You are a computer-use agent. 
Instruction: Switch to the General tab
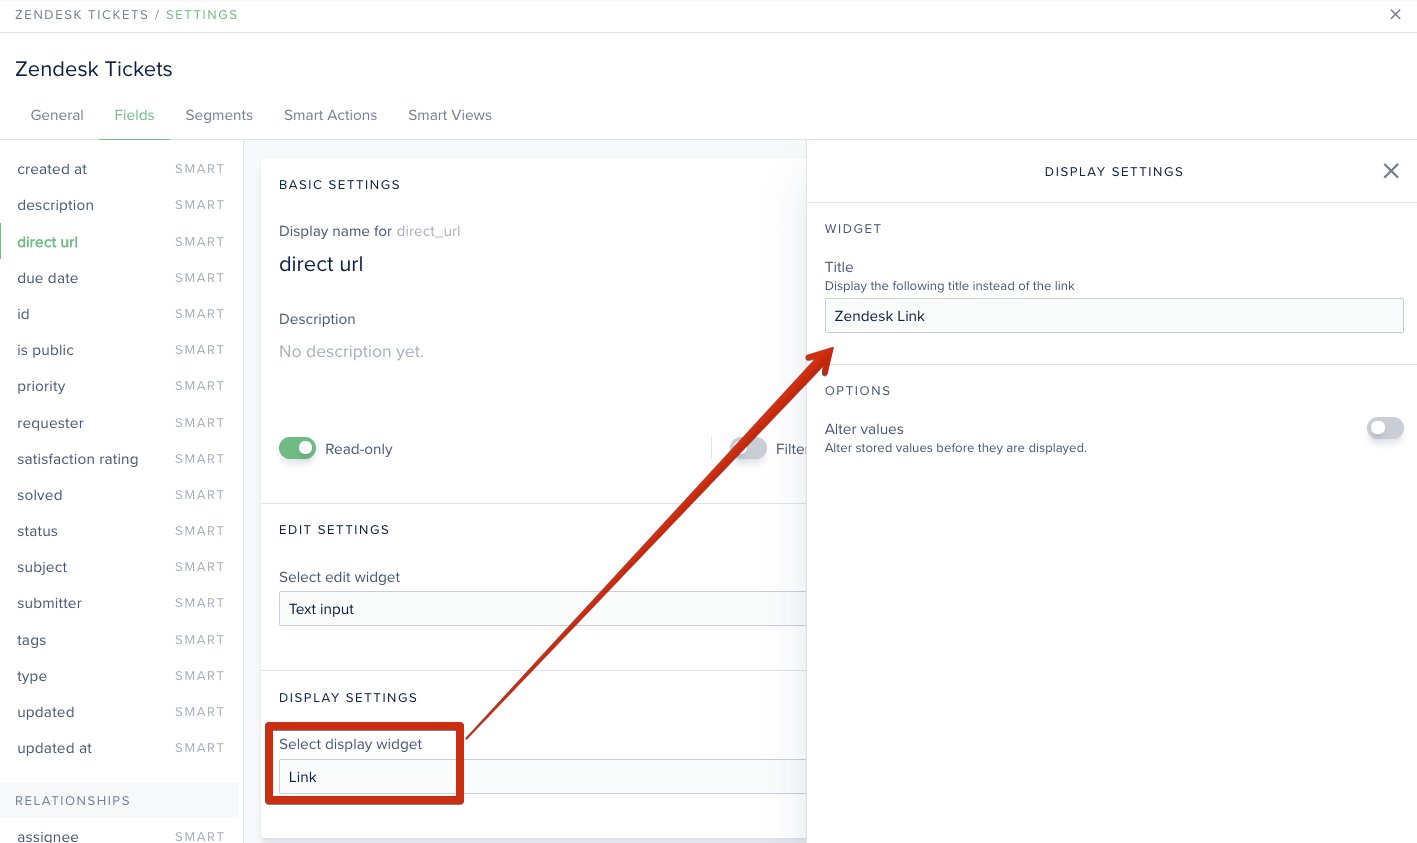(57, 115)
